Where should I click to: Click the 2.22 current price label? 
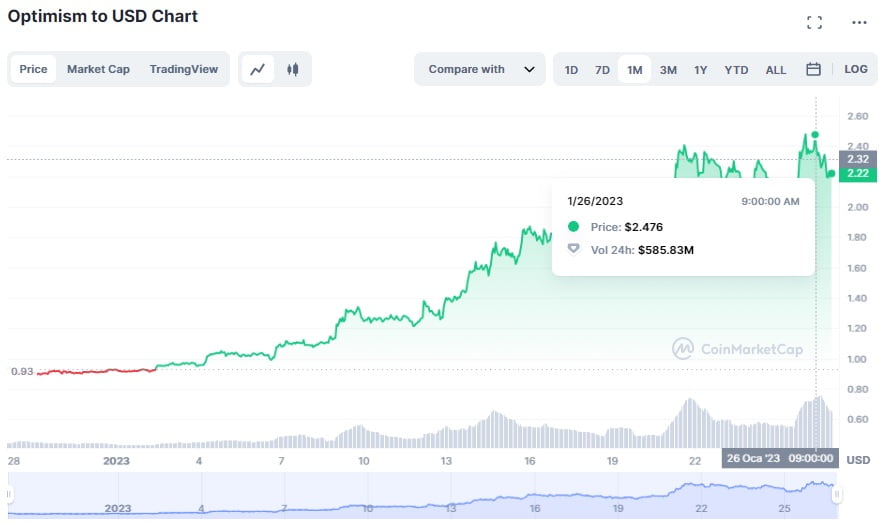pyautogui.click(x=857, y=174)
